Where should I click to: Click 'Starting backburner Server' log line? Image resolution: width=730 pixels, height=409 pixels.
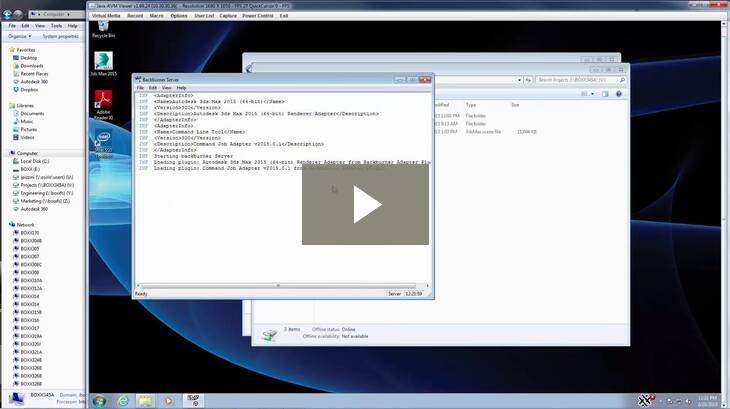click(193, 156)
